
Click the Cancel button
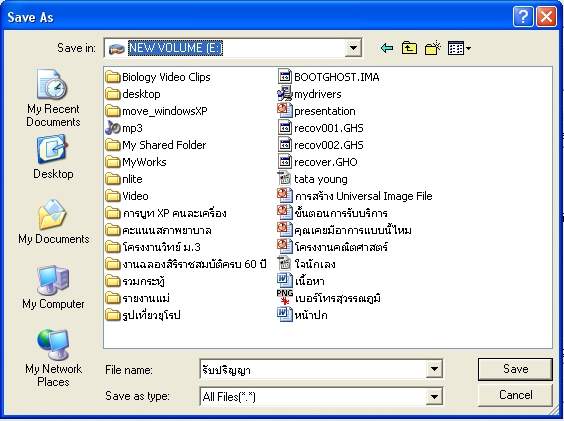515,395
